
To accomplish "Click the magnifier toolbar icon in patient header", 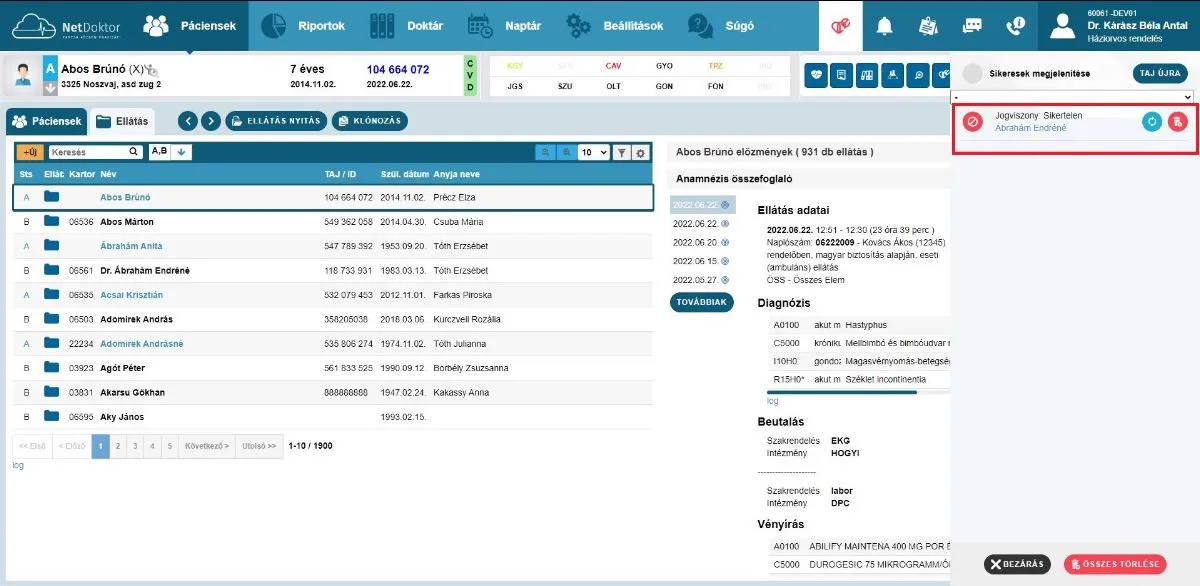I will click(920, 75).
